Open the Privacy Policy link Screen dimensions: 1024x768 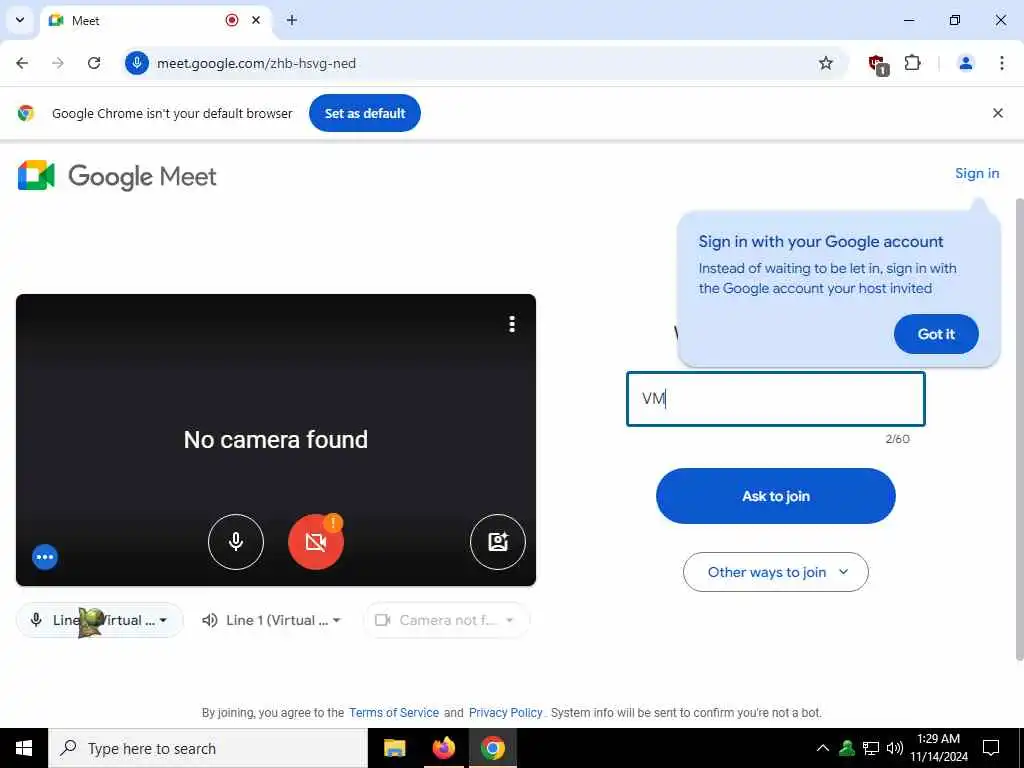pos(505,712)
